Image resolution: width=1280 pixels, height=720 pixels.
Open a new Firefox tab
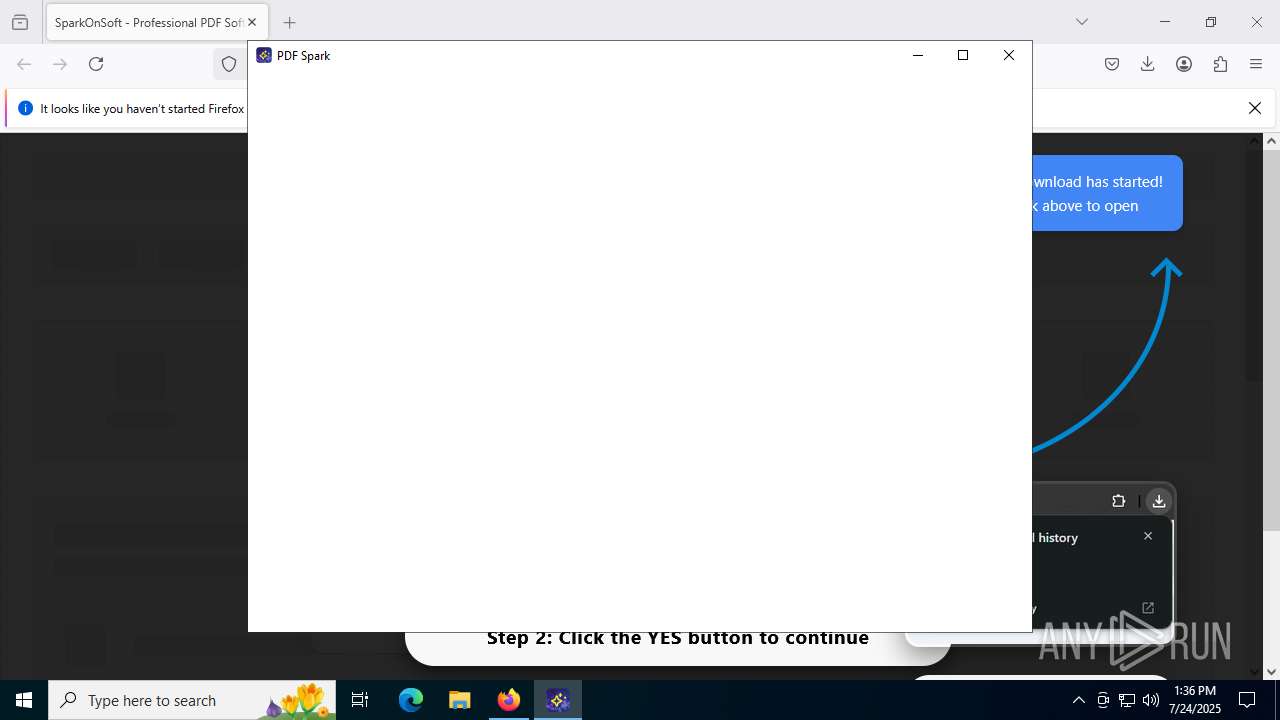pos(289,22)
